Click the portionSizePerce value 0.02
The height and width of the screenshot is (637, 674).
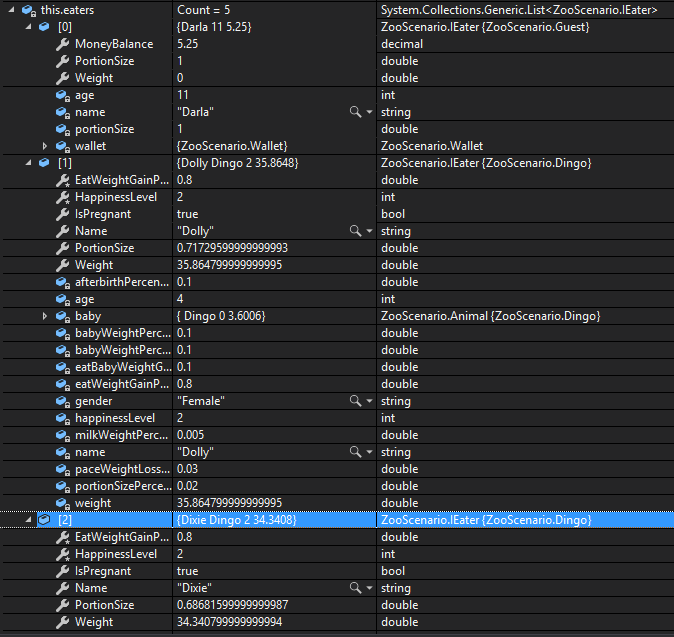click(187, 486)
